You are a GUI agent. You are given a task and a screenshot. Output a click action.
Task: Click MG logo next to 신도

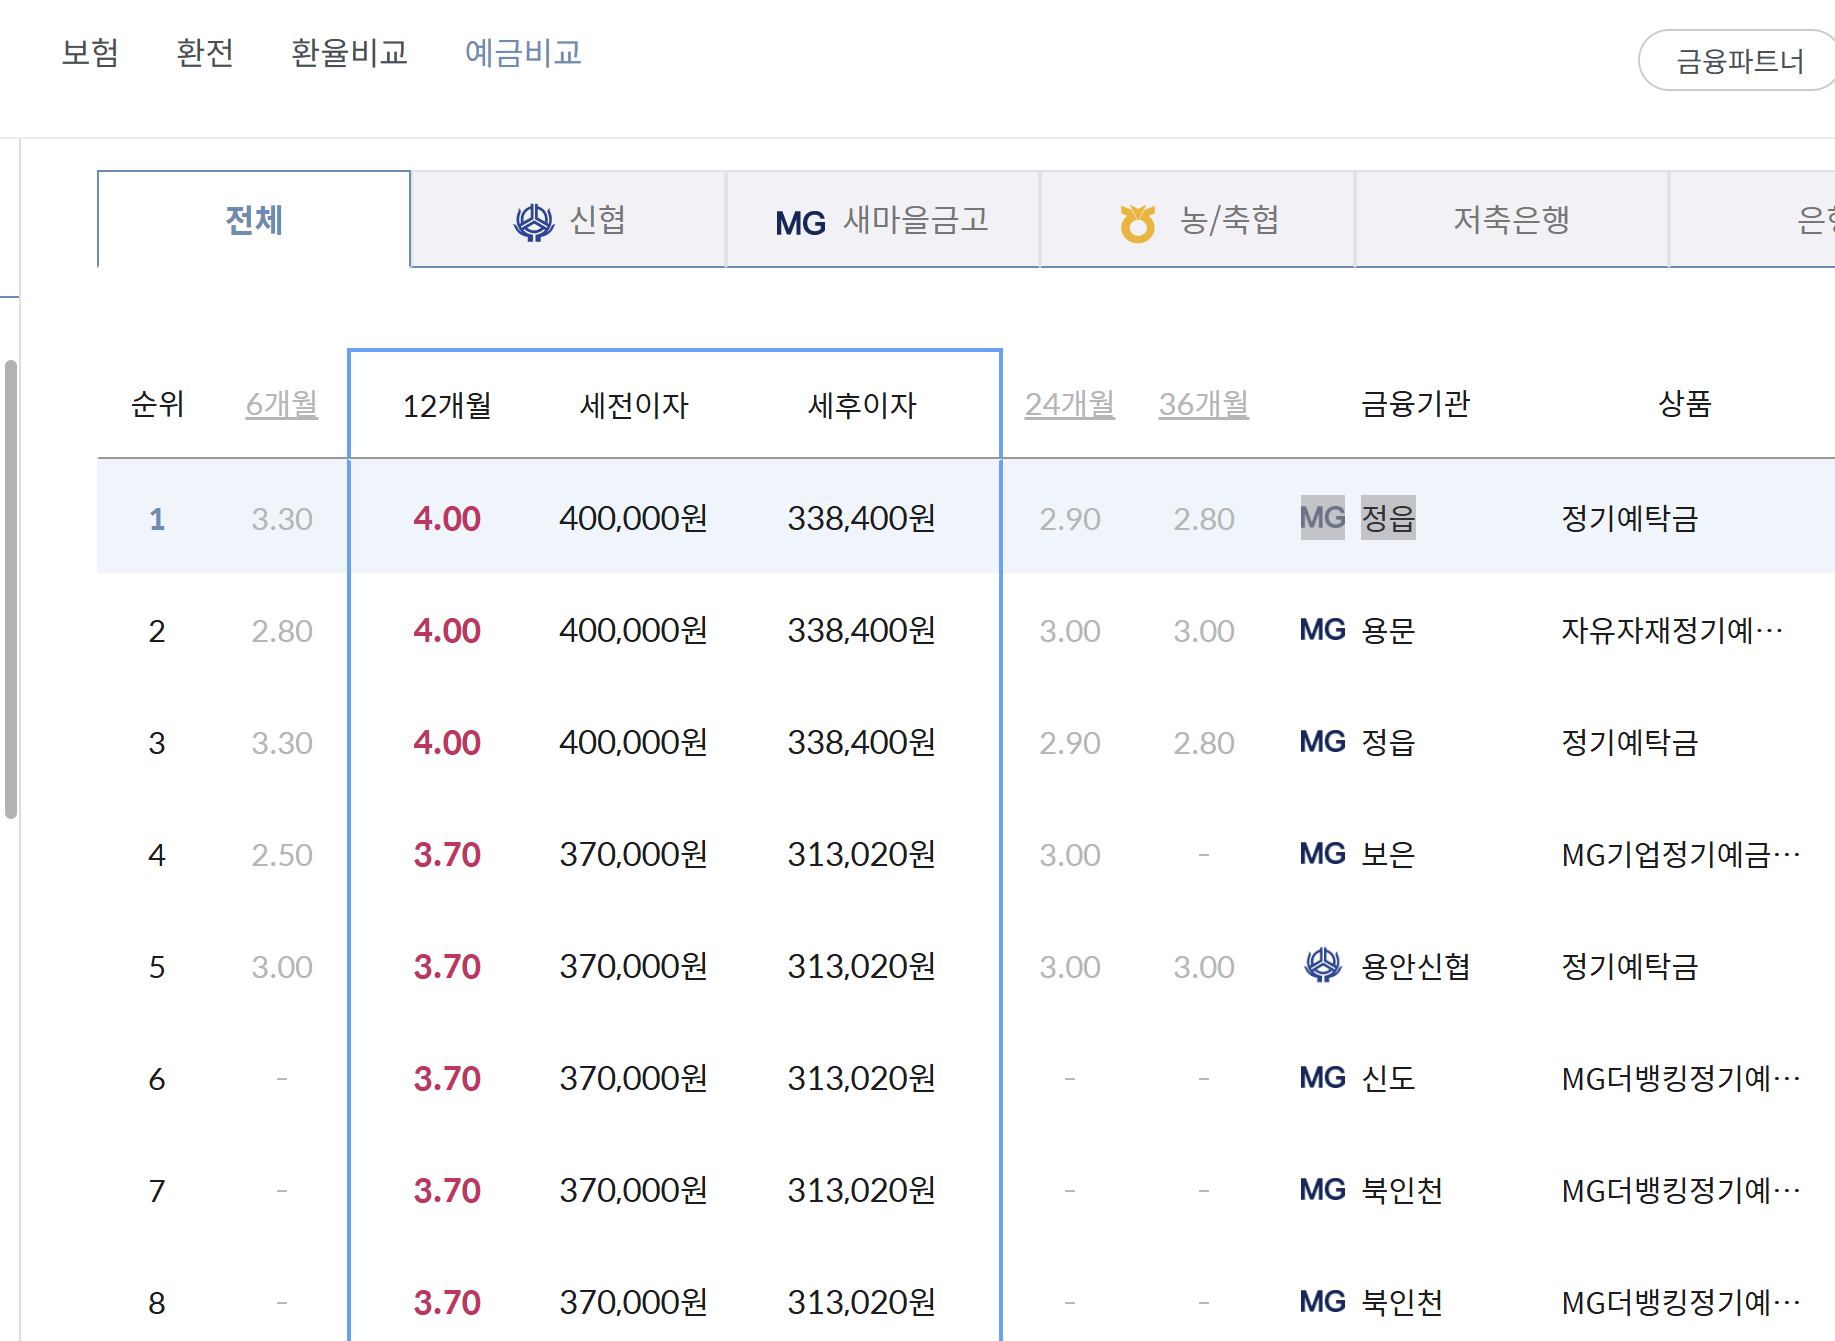pyautogui.click(x=1322, y=1078)
